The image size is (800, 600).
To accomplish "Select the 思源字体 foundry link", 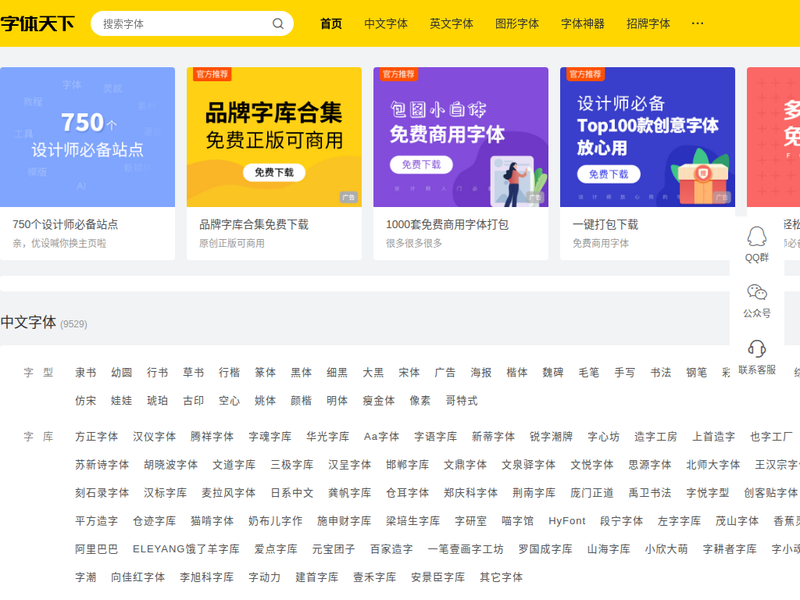I will point(650,465).
